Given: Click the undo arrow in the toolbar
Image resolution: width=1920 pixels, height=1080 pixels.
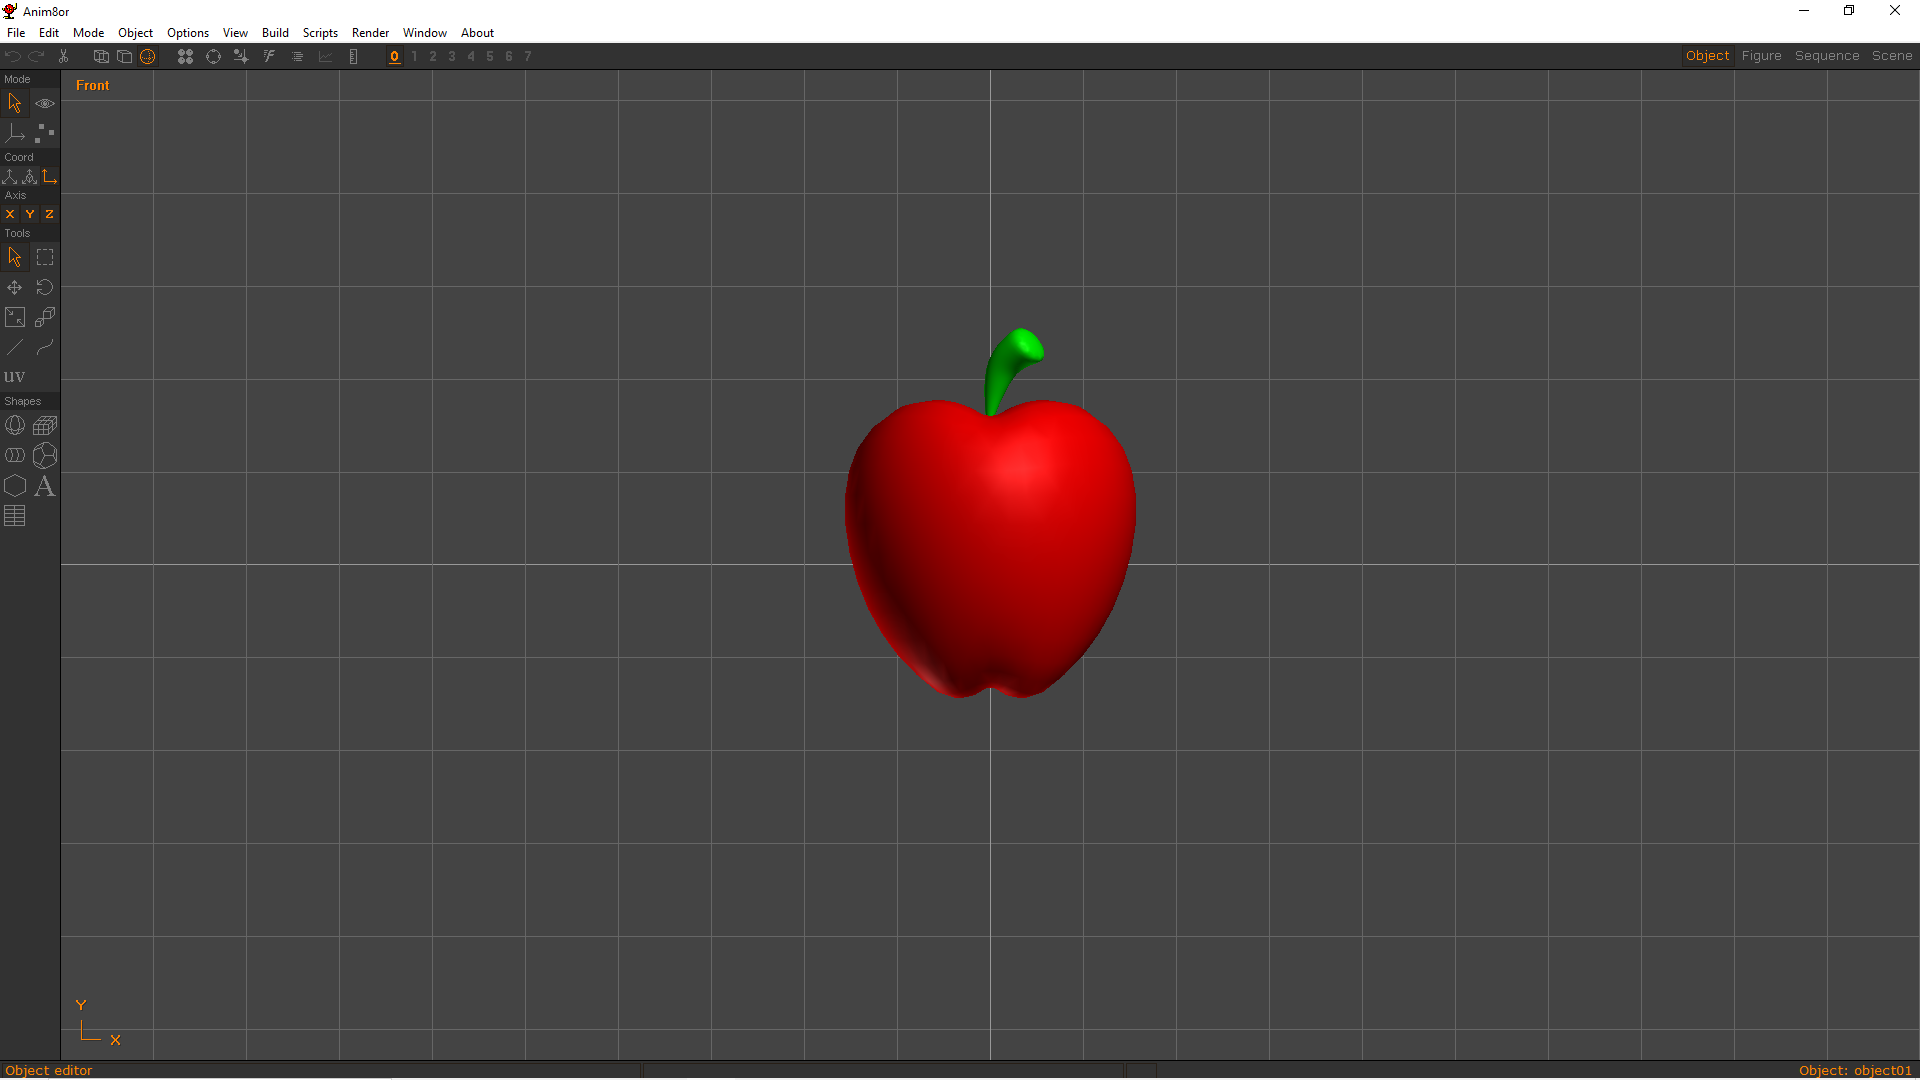Looking at the screenshot, I should click(x=13, y=56).
